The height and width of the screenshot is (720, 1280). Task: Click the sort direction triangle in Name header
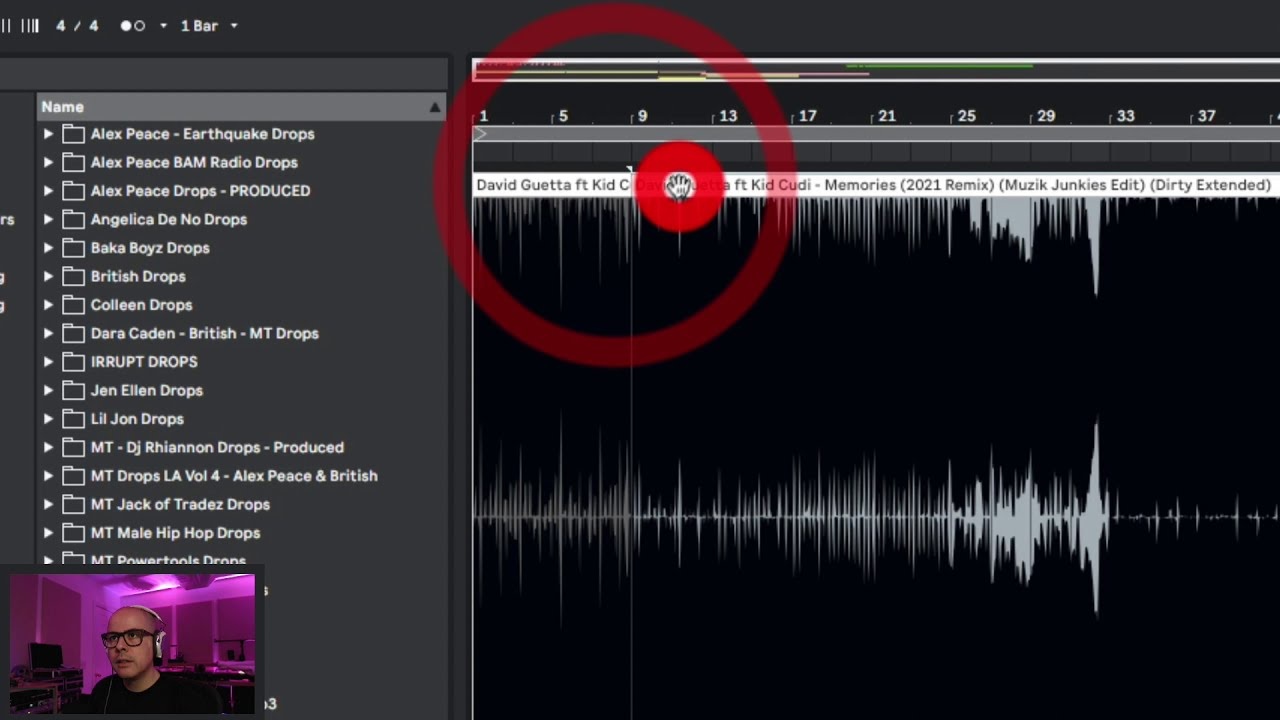[435, 107]
